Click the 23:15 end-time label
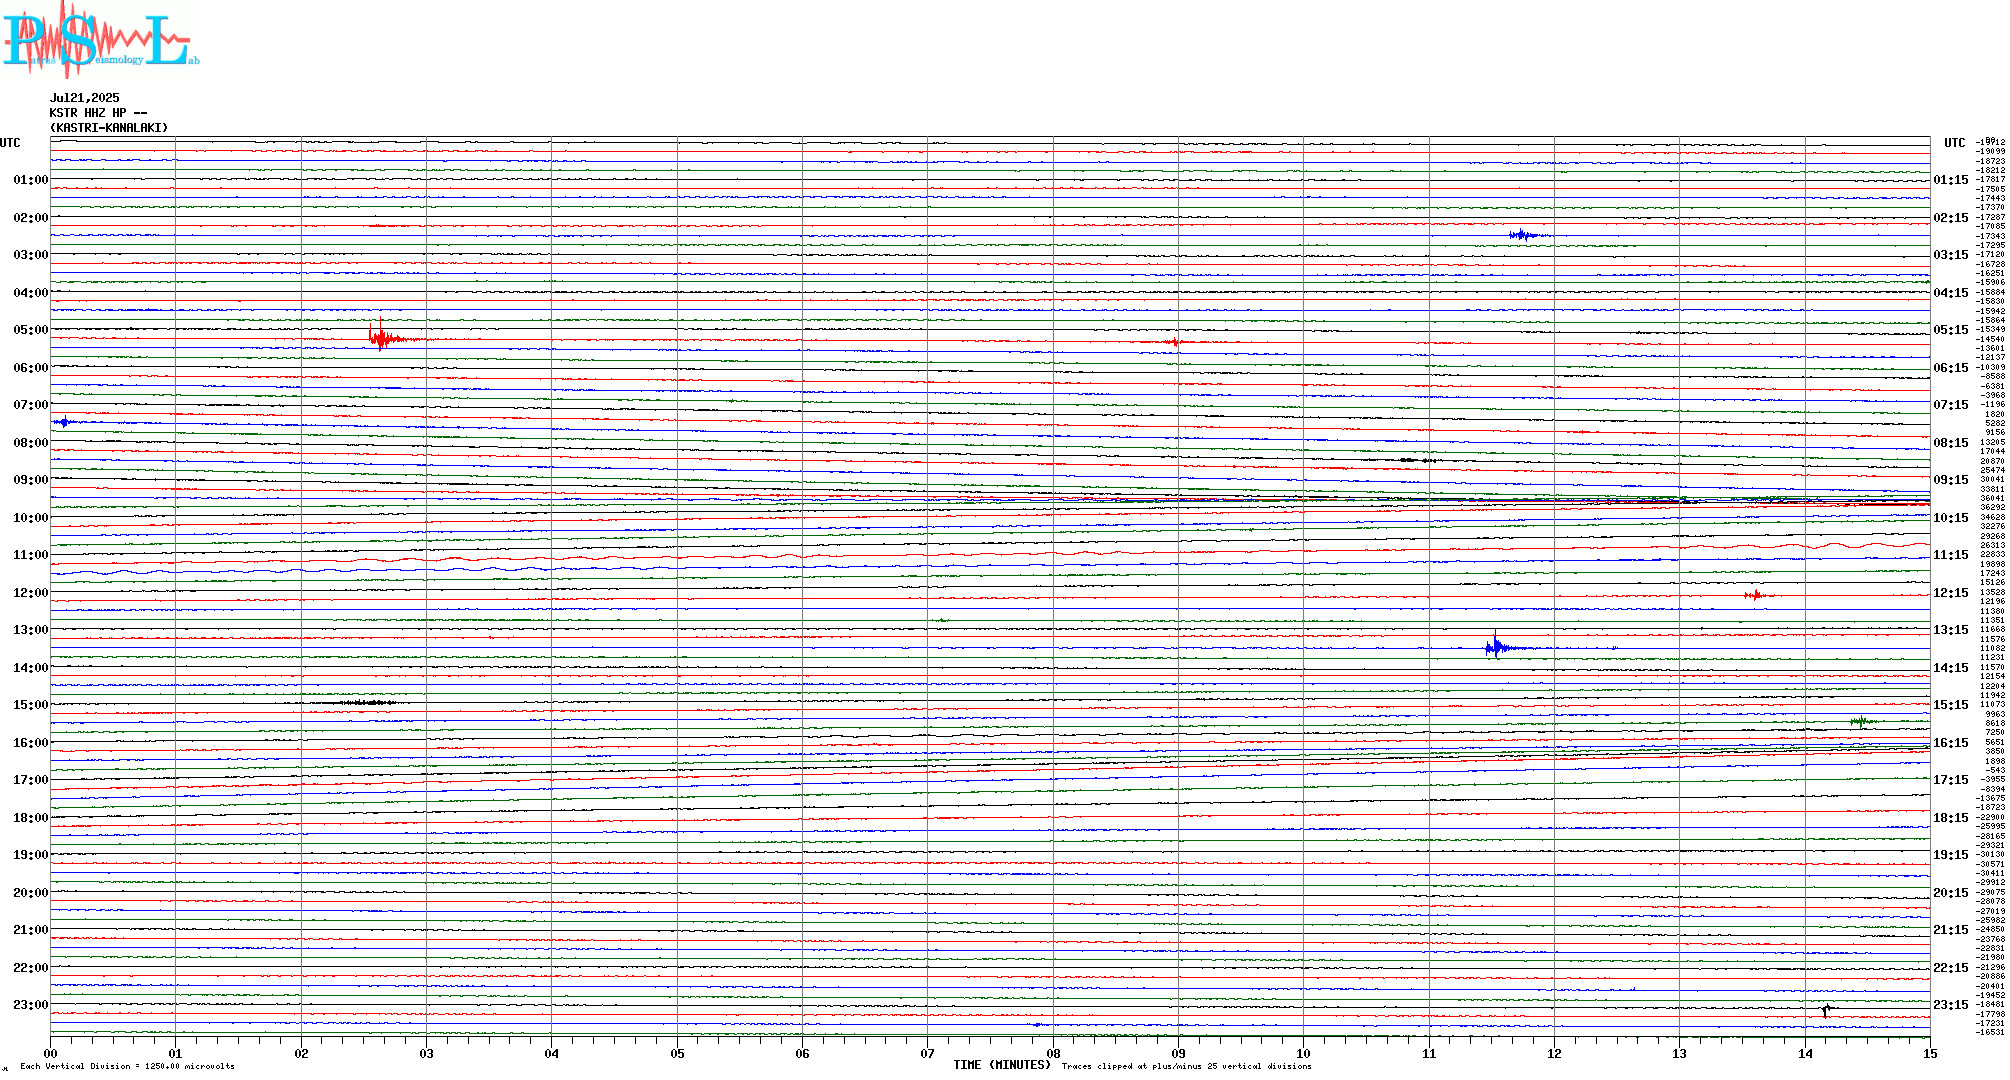Viewport: 2010px width, 1080px height. pyautogui.click(x=1951, y=1005)
